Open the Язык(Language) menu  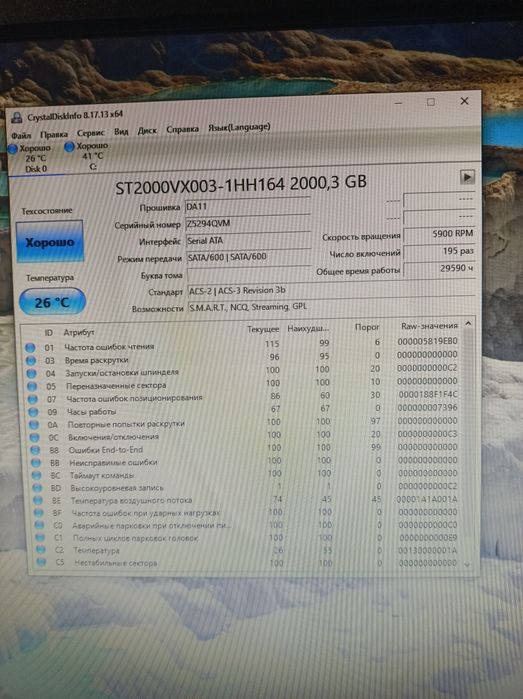(x=239, y=127)
